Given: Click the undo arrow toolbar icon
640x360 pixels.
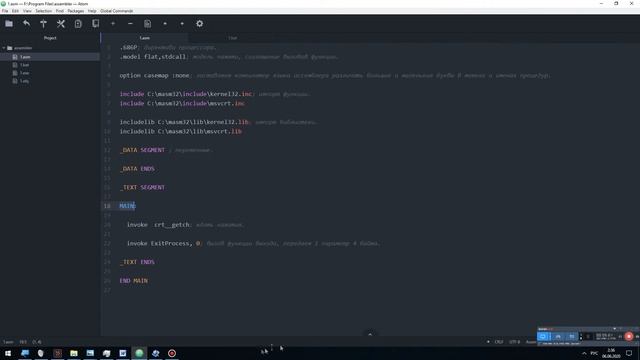Looking at the screenshot, I should [x=27, y=24].
